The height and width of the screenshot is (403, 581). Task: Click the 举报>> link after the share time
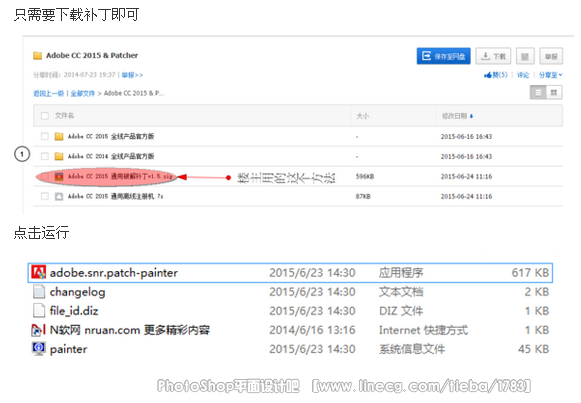pos(132,75)
